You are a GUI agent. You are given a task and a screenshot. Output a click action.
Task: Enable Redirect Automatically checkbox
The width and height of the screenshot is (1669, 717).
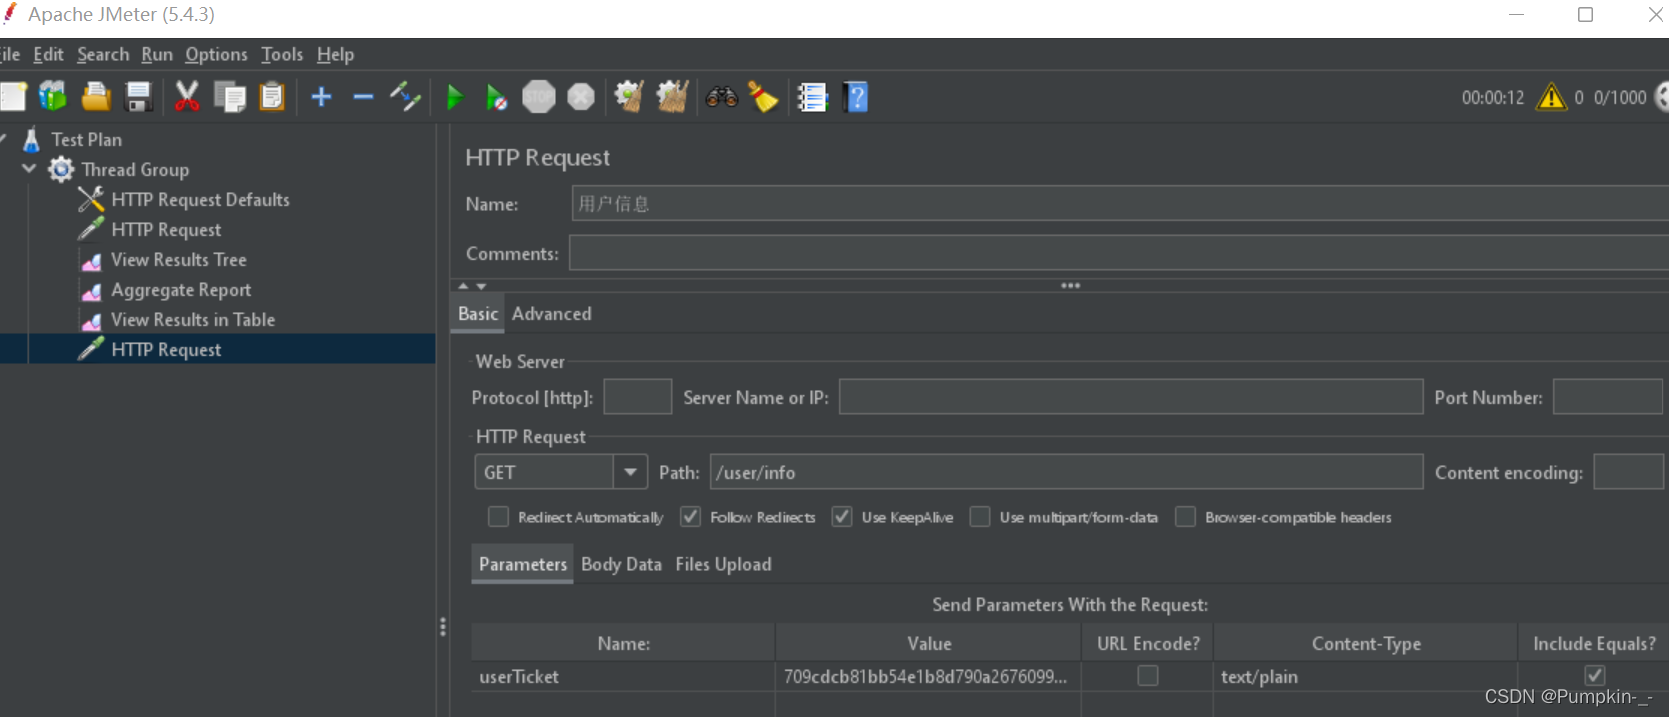point(498,517)
